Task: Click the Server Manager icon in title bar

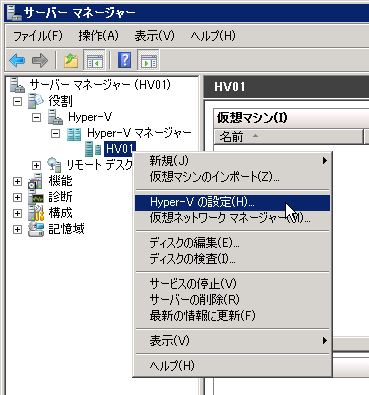Action: 14,13
